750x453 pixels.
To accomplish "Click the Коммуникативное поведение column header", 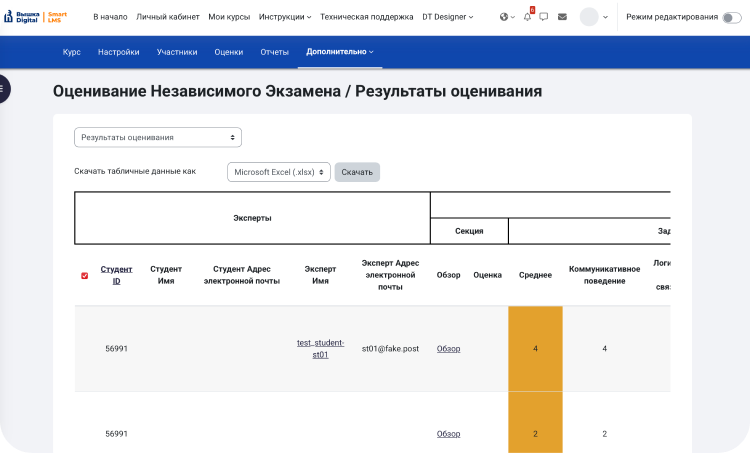I will [x=604, y=275].
